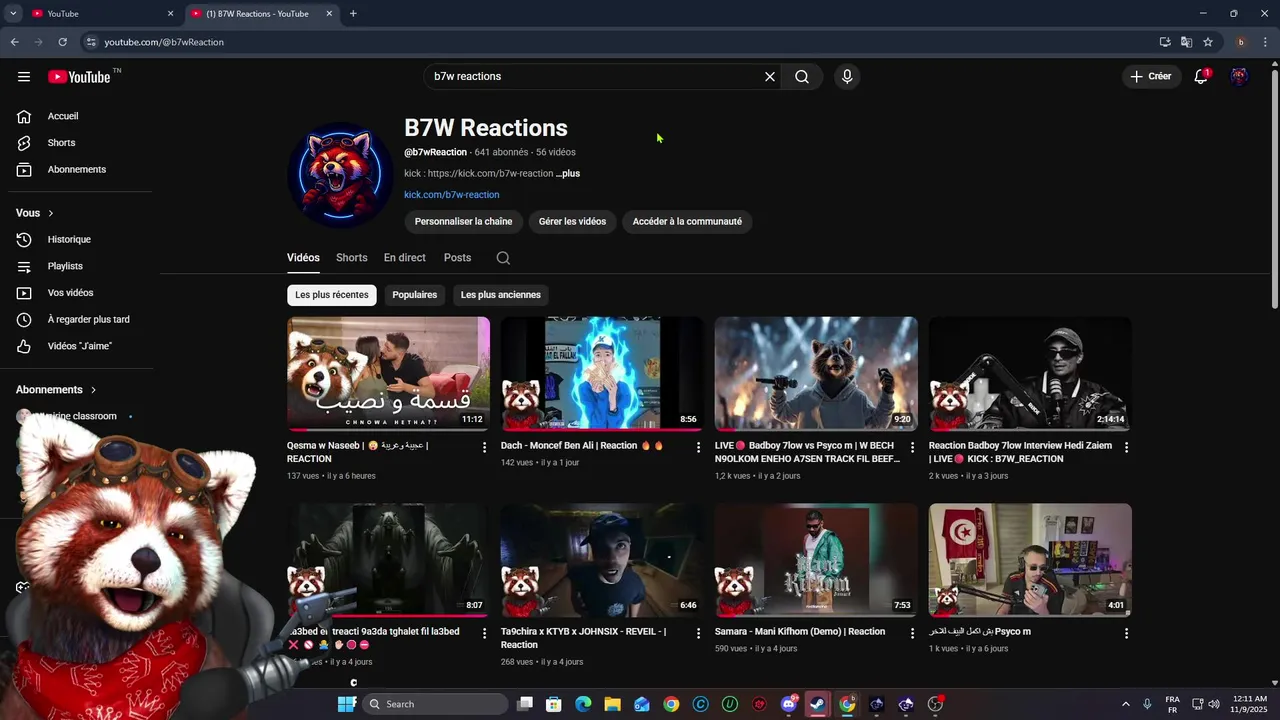This screenshot has width=1280, height=720.
Task: Open the YouTube hamburger guide menu
Action: pyautogui.click(x=24, y=77)
